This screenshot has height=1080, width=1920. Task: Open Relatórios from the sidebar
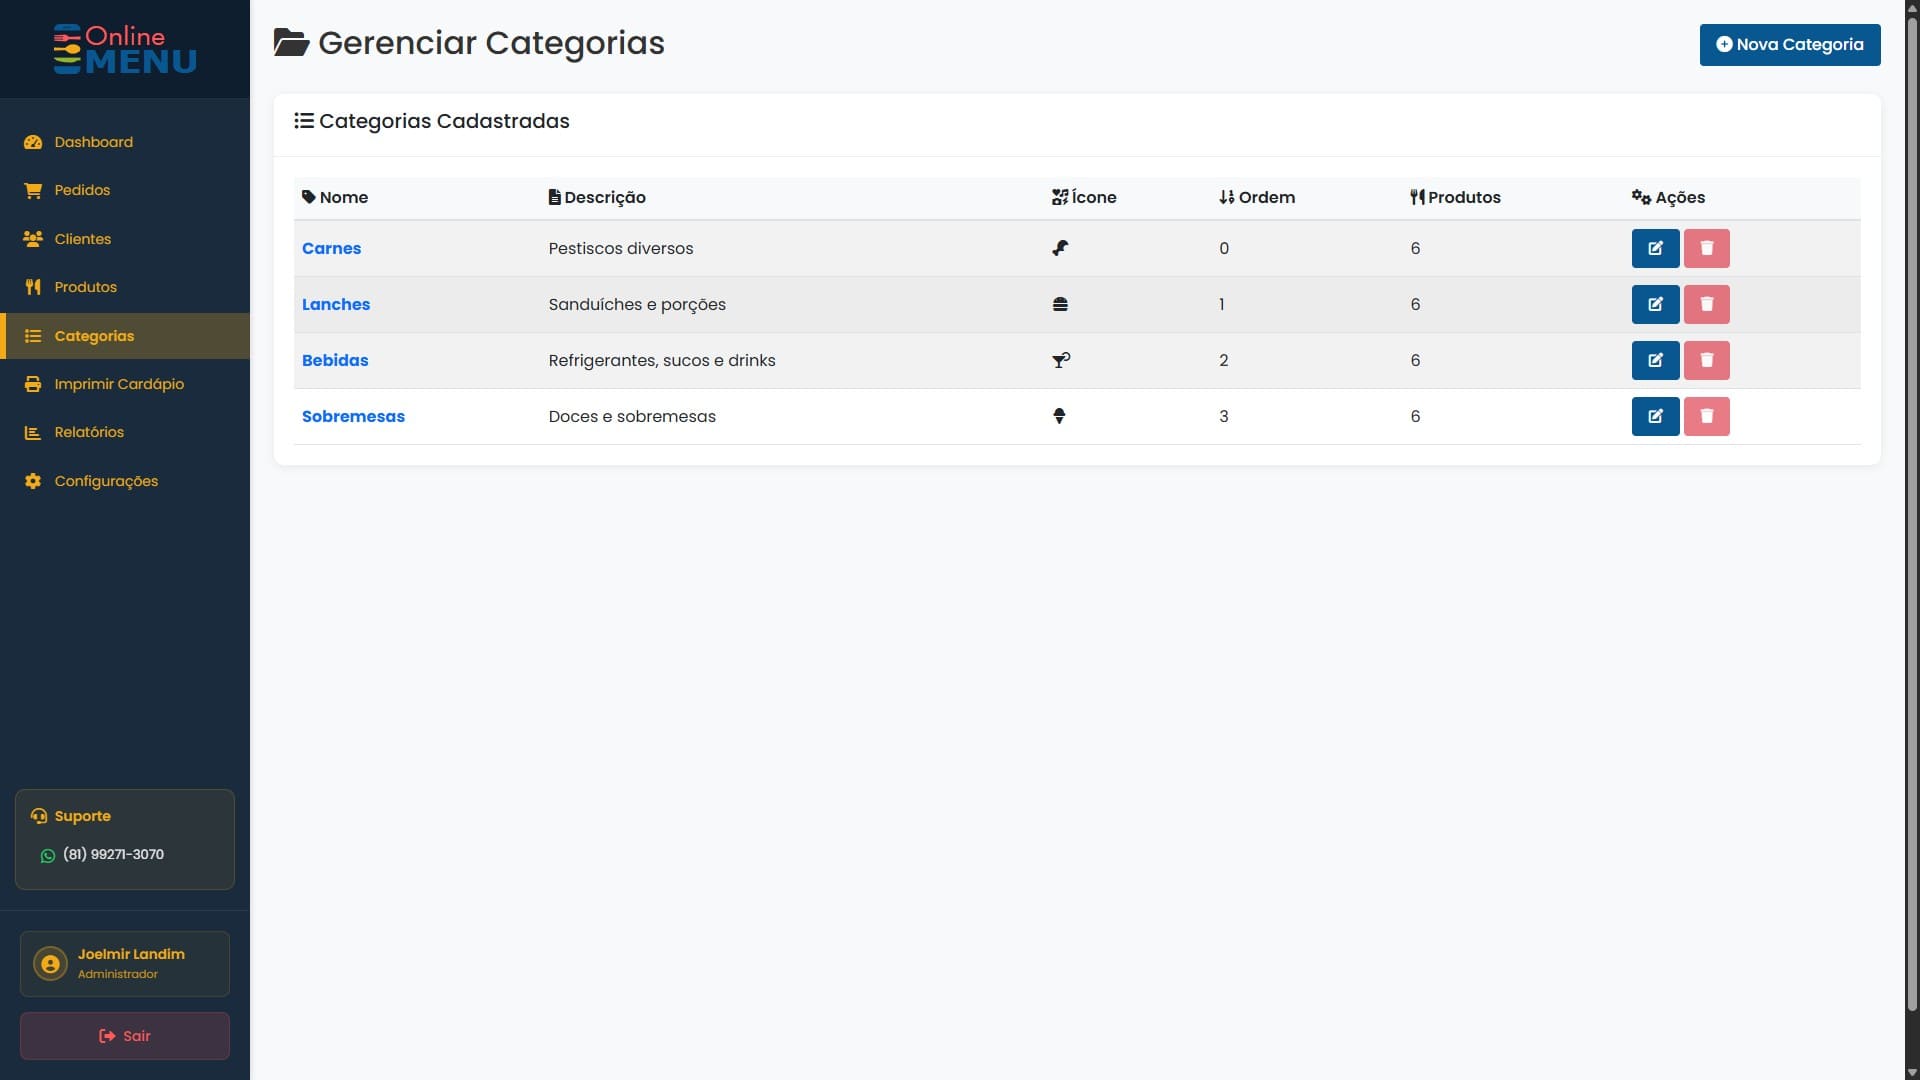pos(89,432)
